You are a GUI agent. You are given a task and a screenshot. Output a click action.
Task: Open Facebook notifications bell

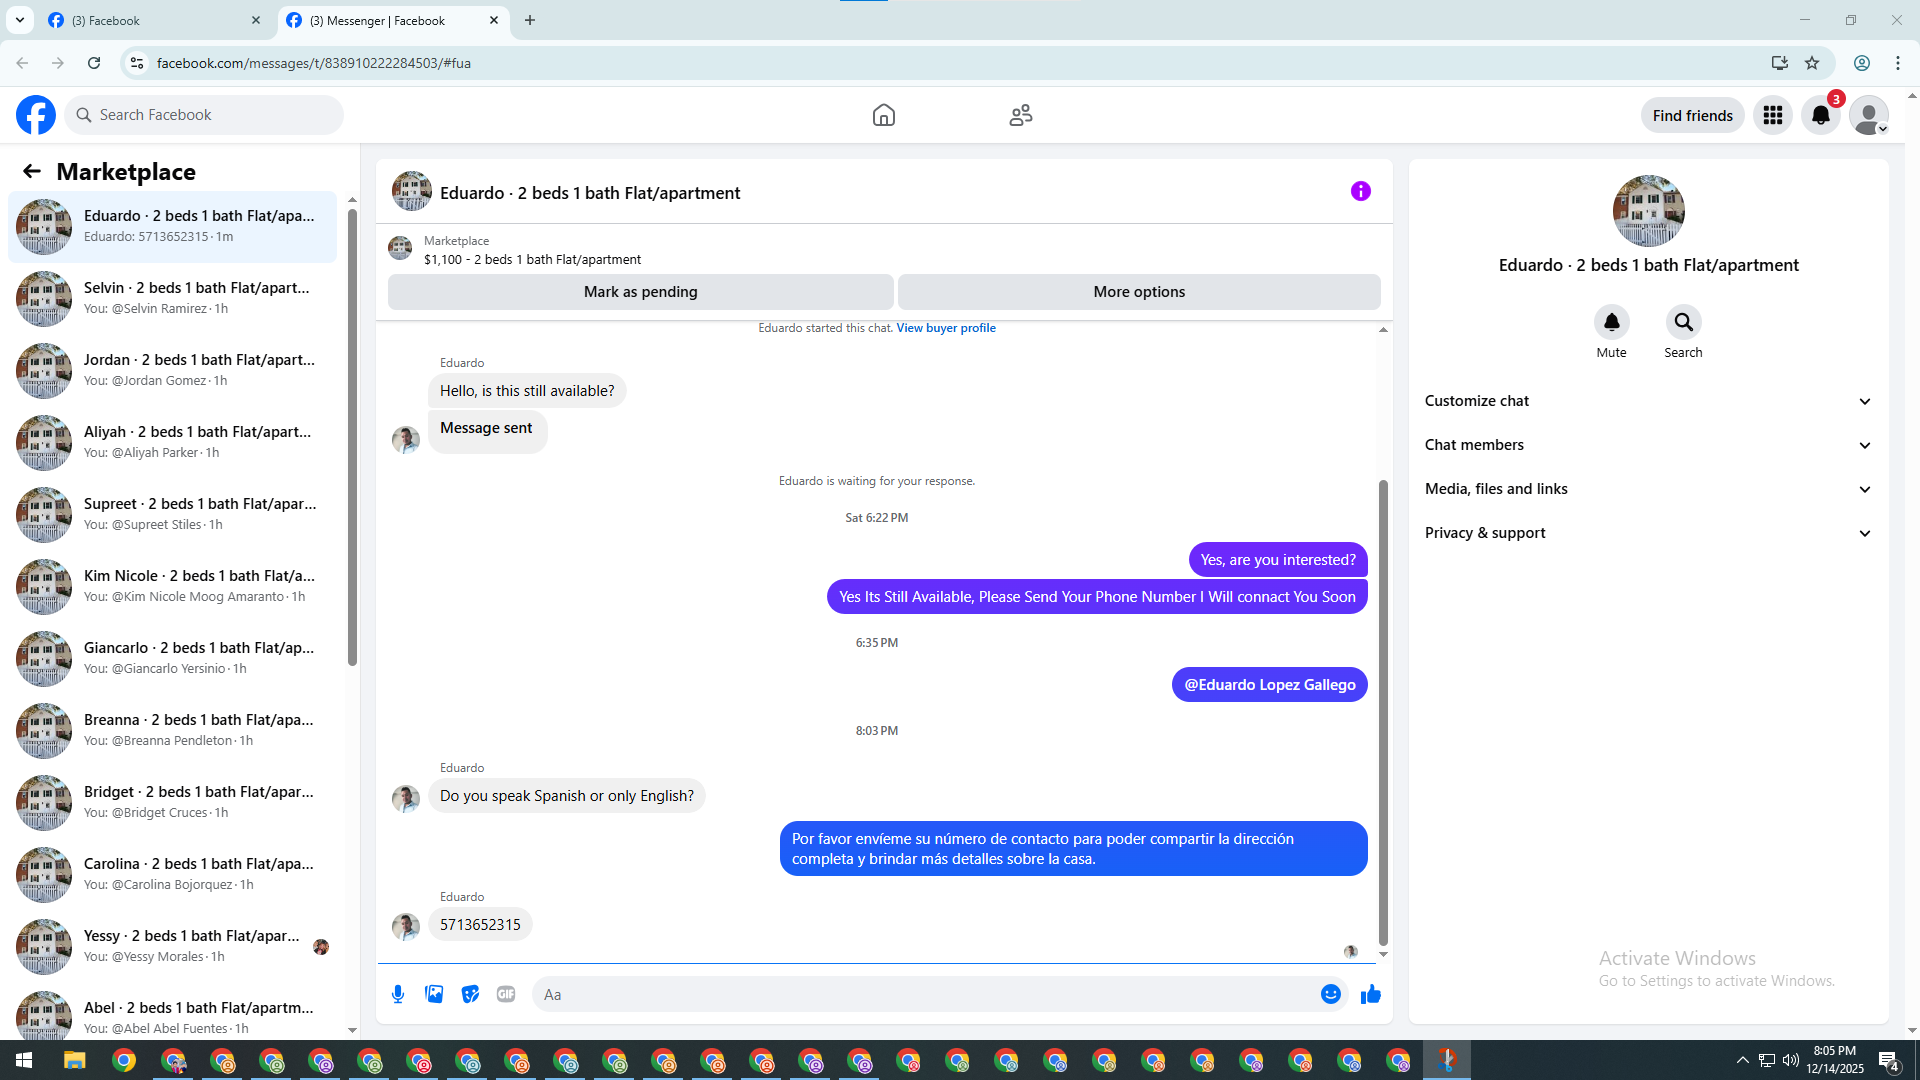click(x=1820, y=115)
